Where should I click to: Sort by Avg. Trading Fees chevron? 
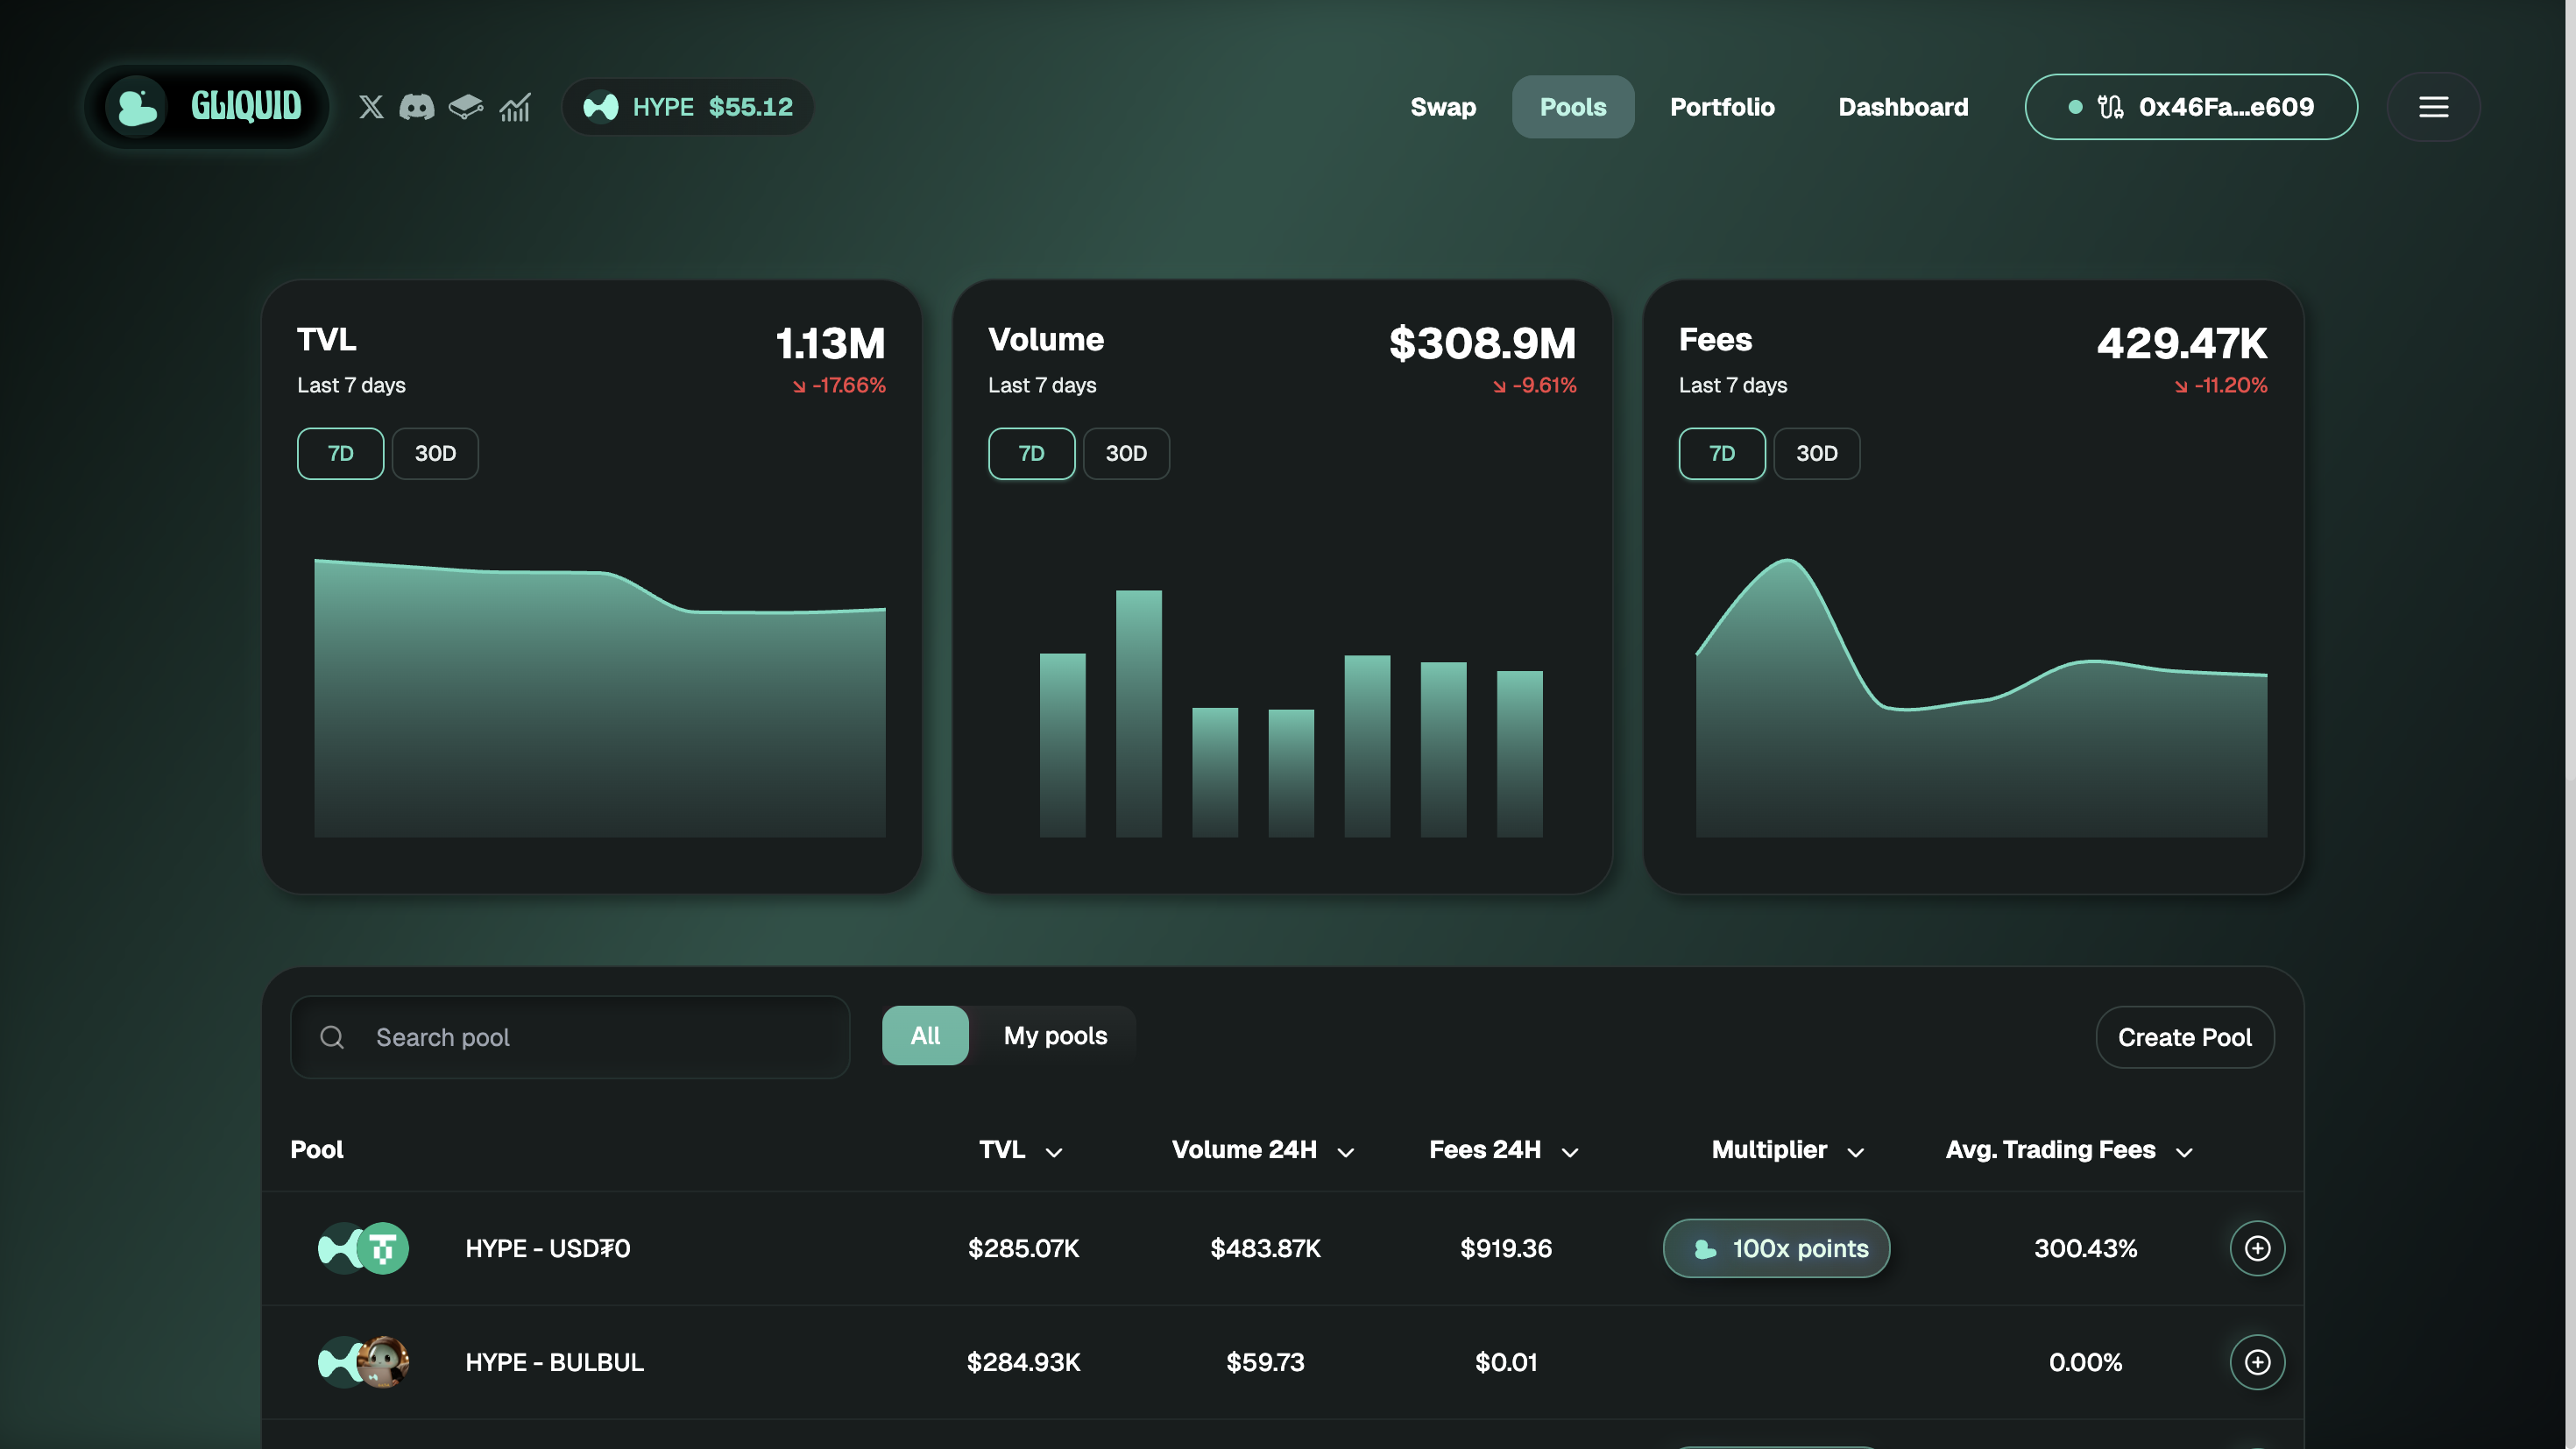coord(2184,1152)
